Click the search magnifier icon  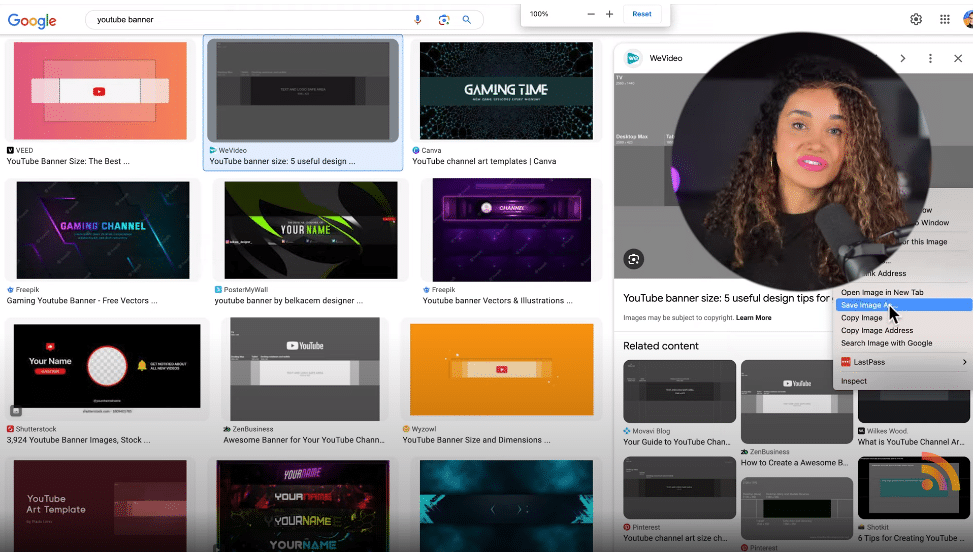coord(467,20)
